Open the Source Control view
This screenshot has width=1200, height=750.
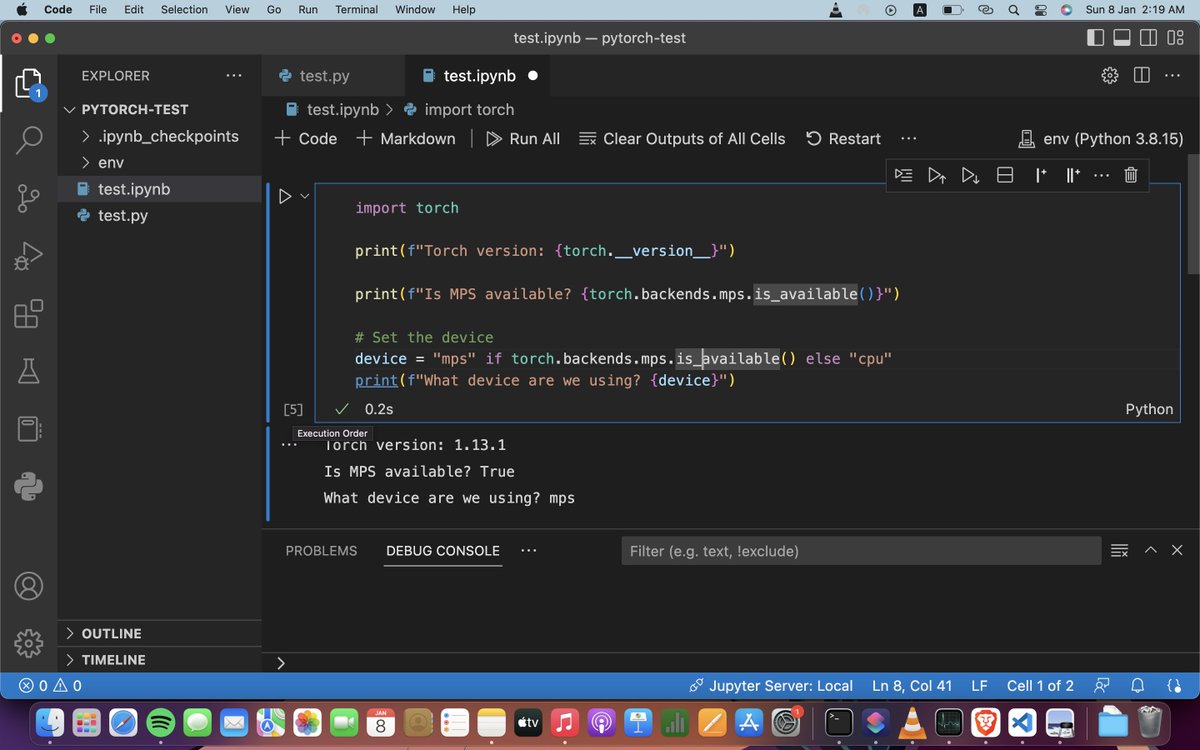pos(29,199)
